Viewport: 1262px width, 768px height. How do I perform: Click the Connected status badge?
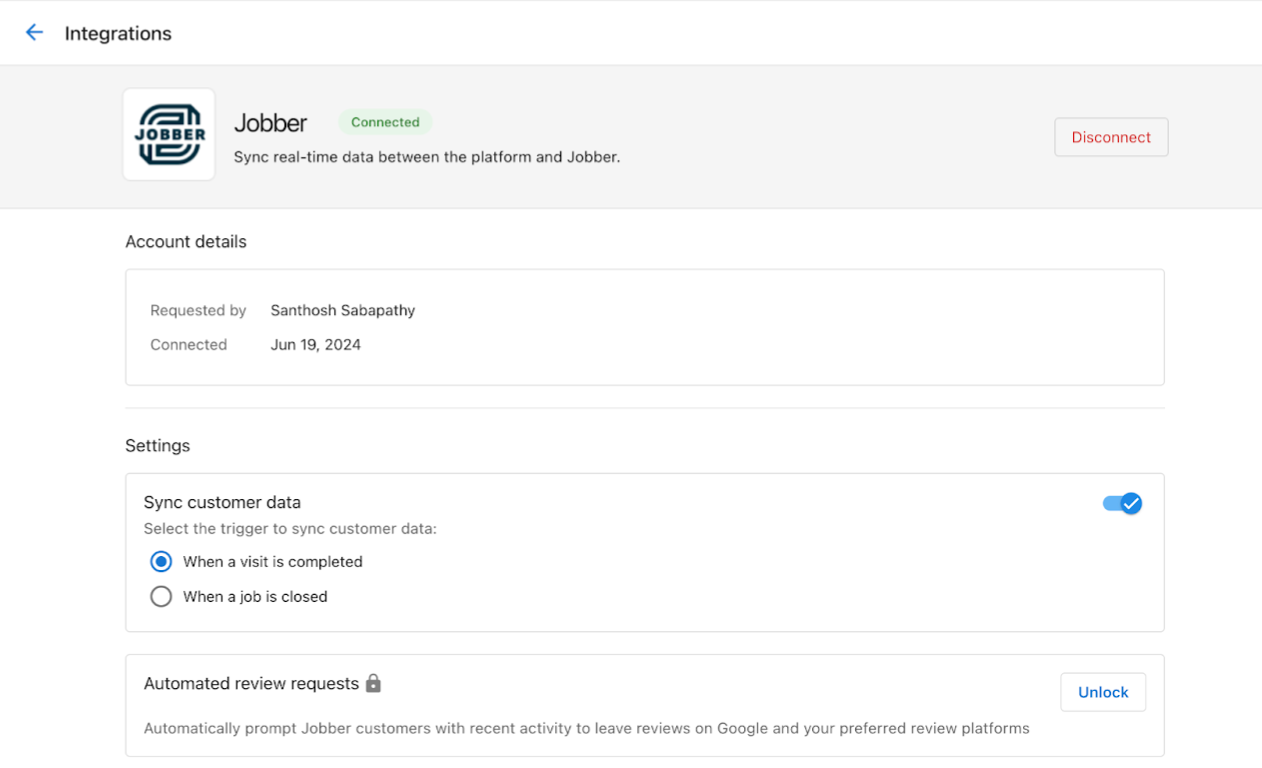pyautogui.click(x=385, y=122)
